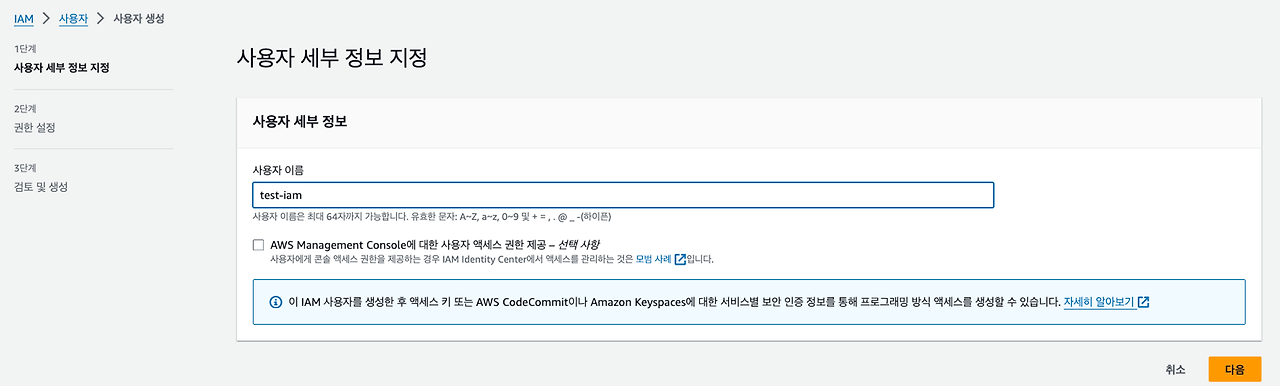This screenshot has height=386, width=1280.
Task: Click the 사용자 이름 input field
Action: [623, 195]
